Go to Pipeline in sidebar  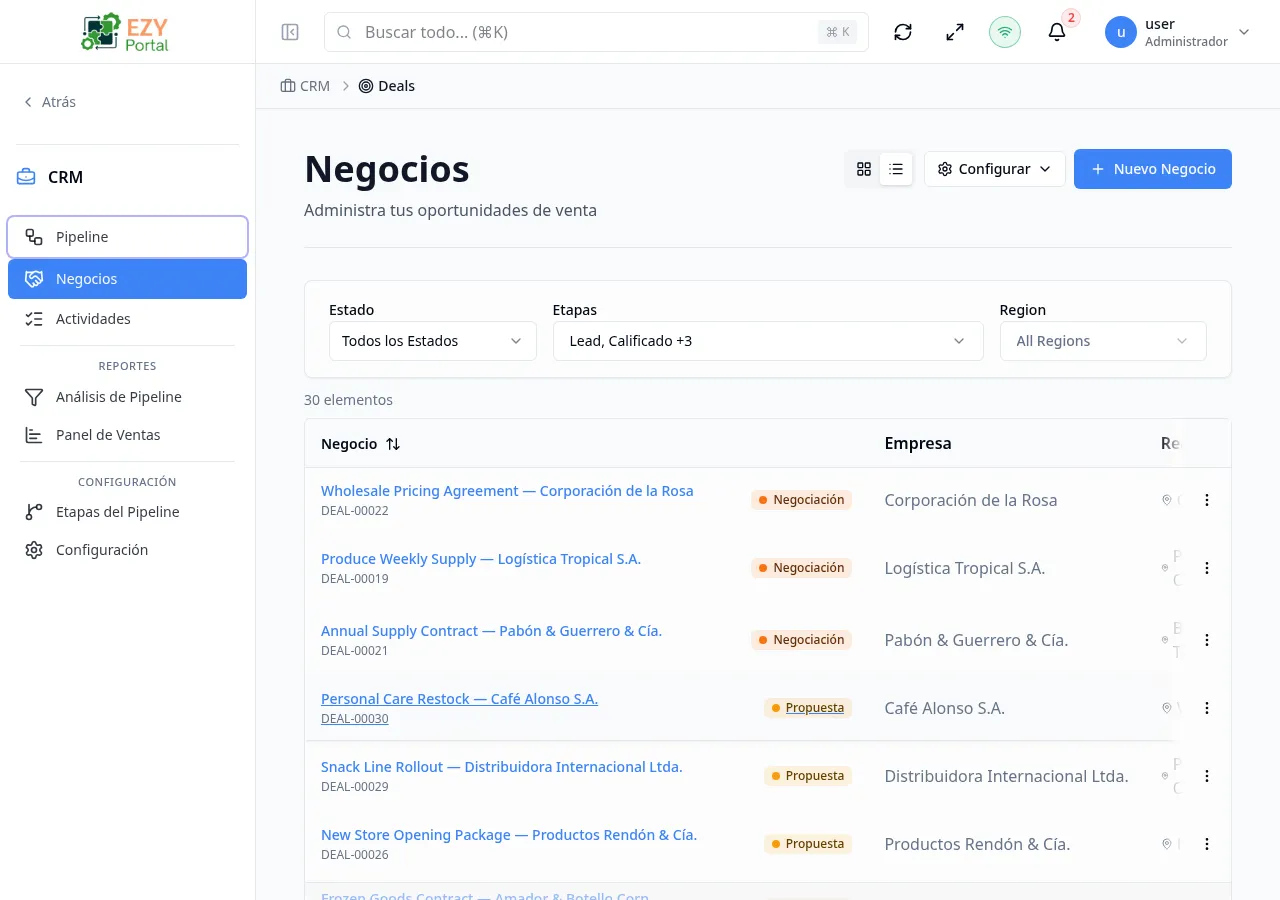click(x=127, y=237)
